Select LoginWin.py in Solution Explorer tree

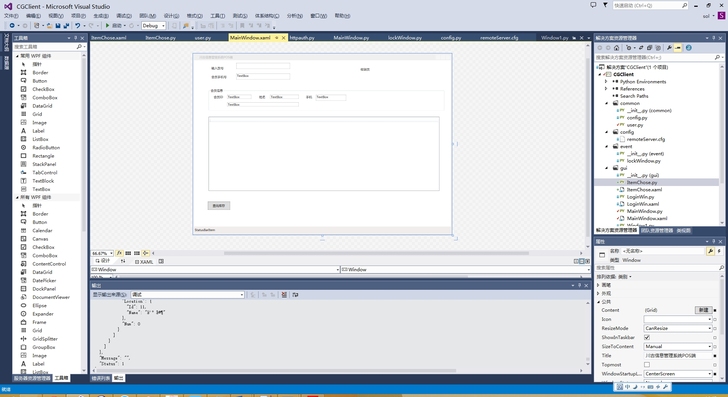click(x=640, y=197)
